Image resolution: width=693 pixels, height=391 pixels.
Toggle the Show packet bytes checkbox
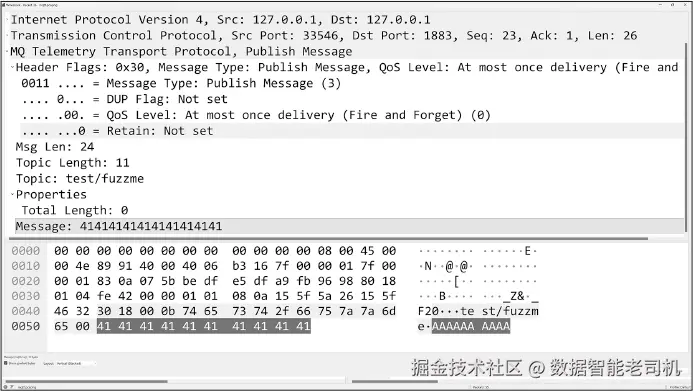click(6, 363)
